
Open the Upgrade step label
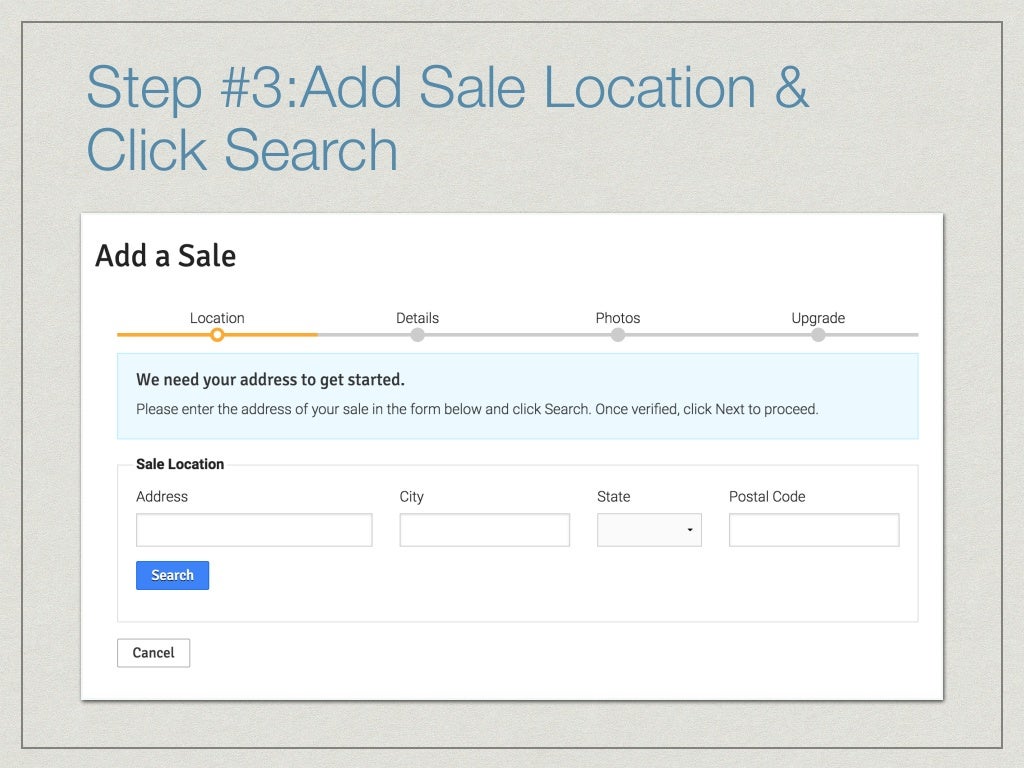(818, 318)
